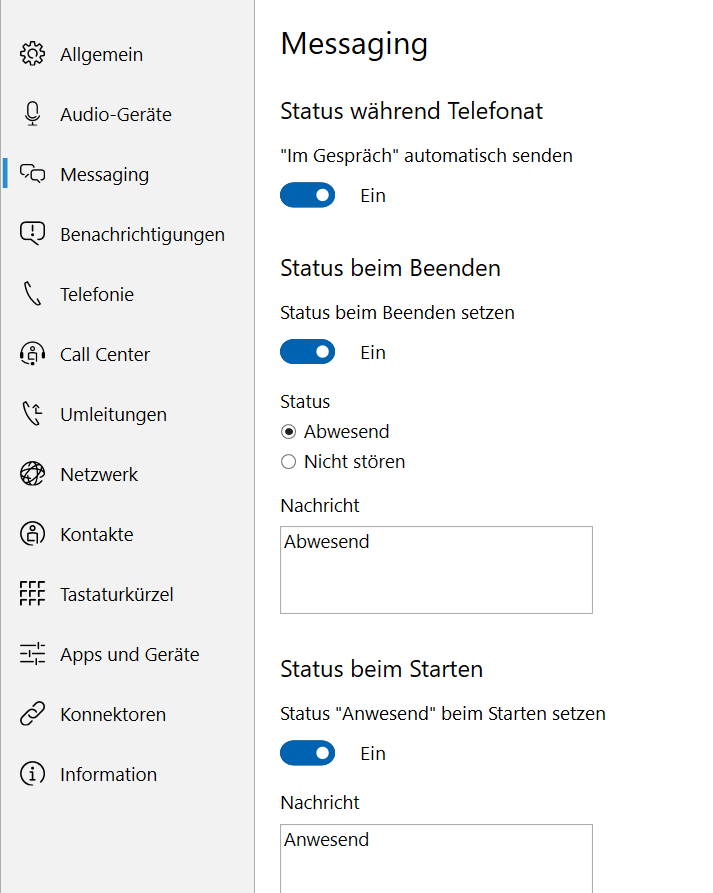
Task: Open Telefonie via the phone handset icon
Action: 32,294
